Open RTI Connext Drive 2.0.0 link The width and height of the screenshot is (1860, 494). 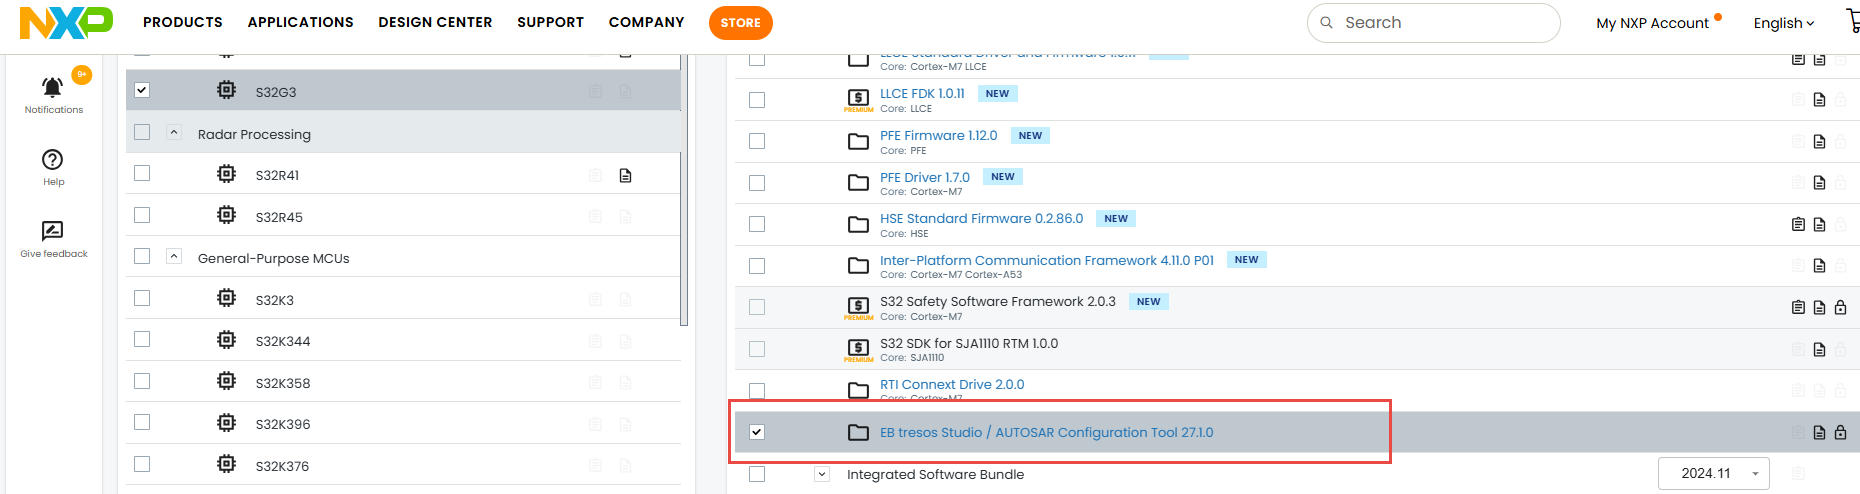tap(952, 384)
